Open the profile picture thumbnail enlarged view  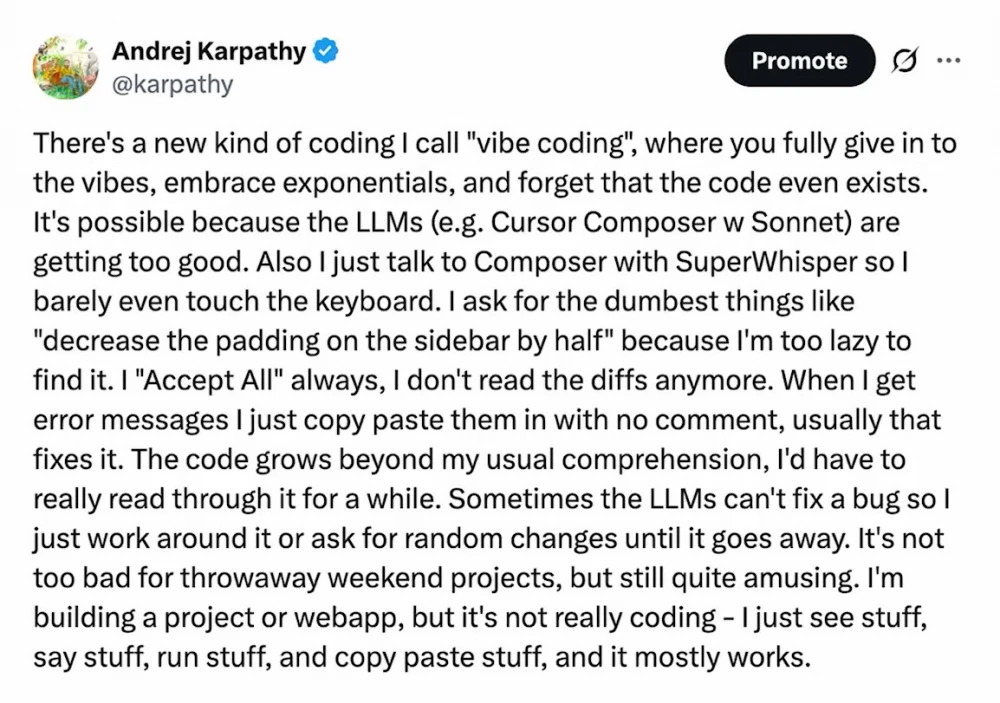coord(65,65)
